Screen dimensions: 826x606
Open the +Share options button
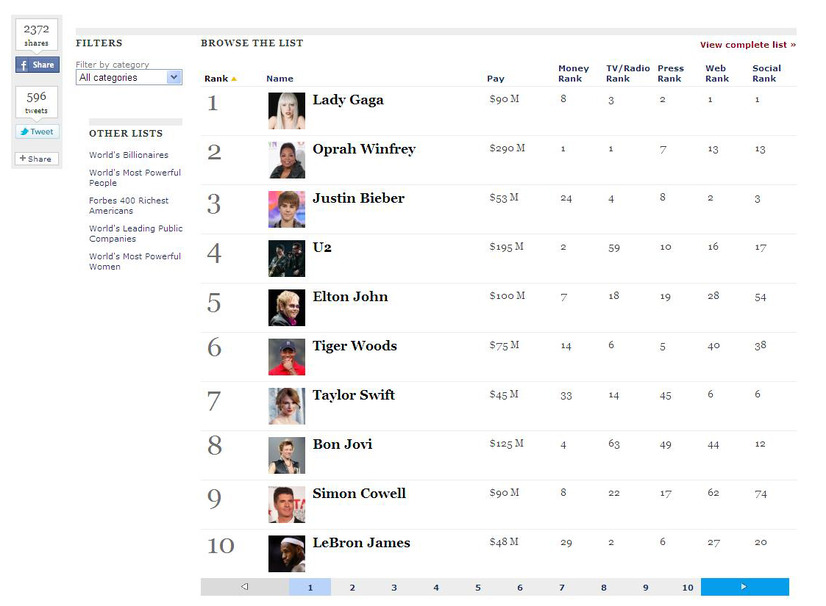pos(36,159)
